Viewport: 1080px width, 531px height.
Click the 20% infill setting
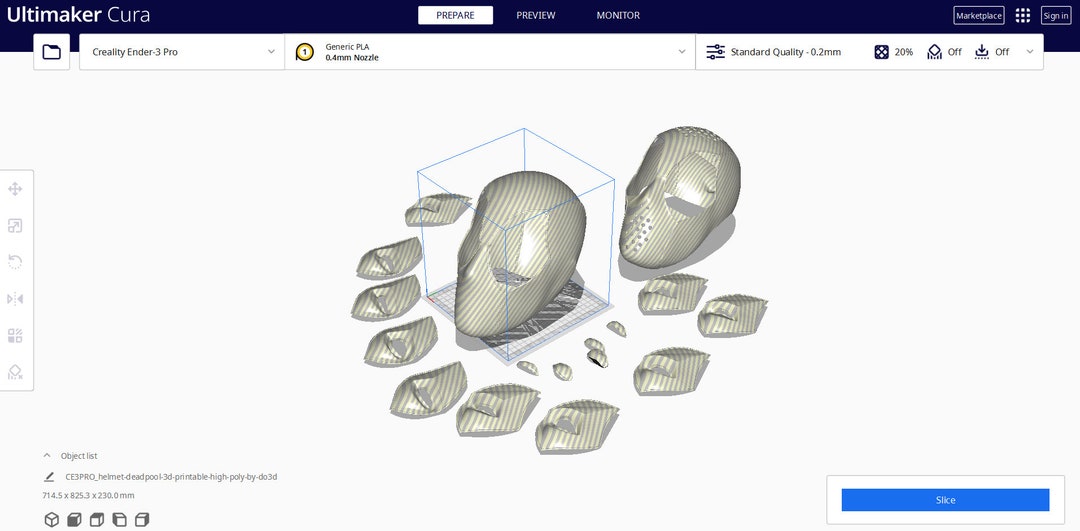pyautogui.click(x=894, y=52)
